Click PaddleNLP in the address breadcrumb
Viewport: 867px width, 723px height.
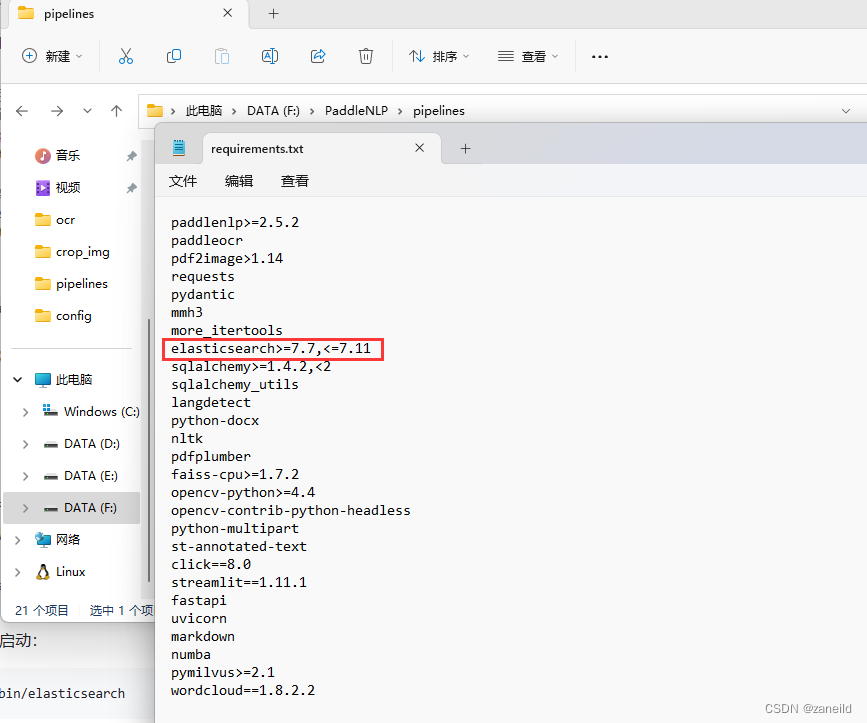point(357,111)
